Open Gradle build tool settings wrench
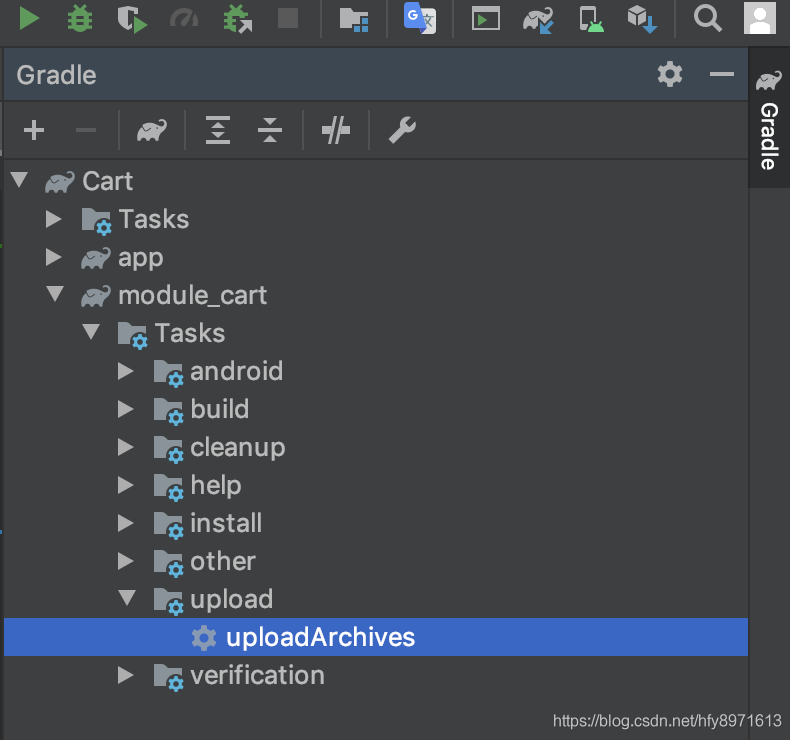Viewport: 792px width, 740px height. click(x=402, y=130)
